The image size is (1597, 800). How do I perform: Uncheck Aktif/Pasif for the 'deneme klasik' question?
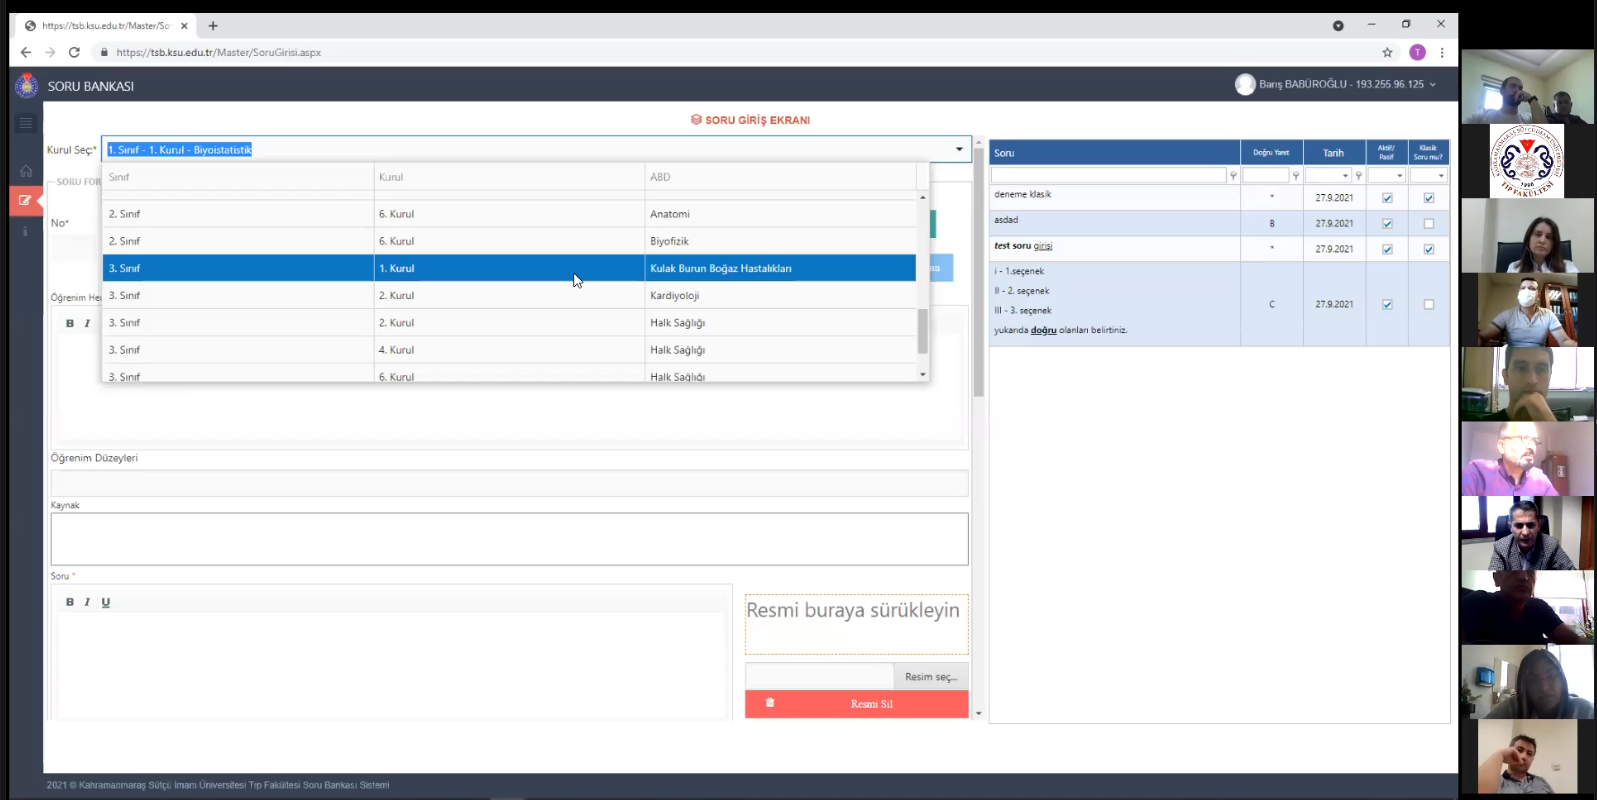coord(1387,198)
